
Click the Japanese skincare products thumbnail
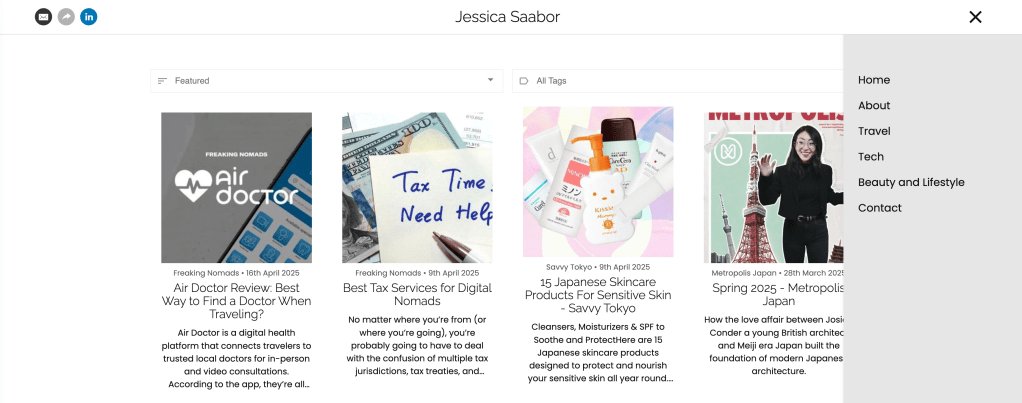click(x=598, y=182)
